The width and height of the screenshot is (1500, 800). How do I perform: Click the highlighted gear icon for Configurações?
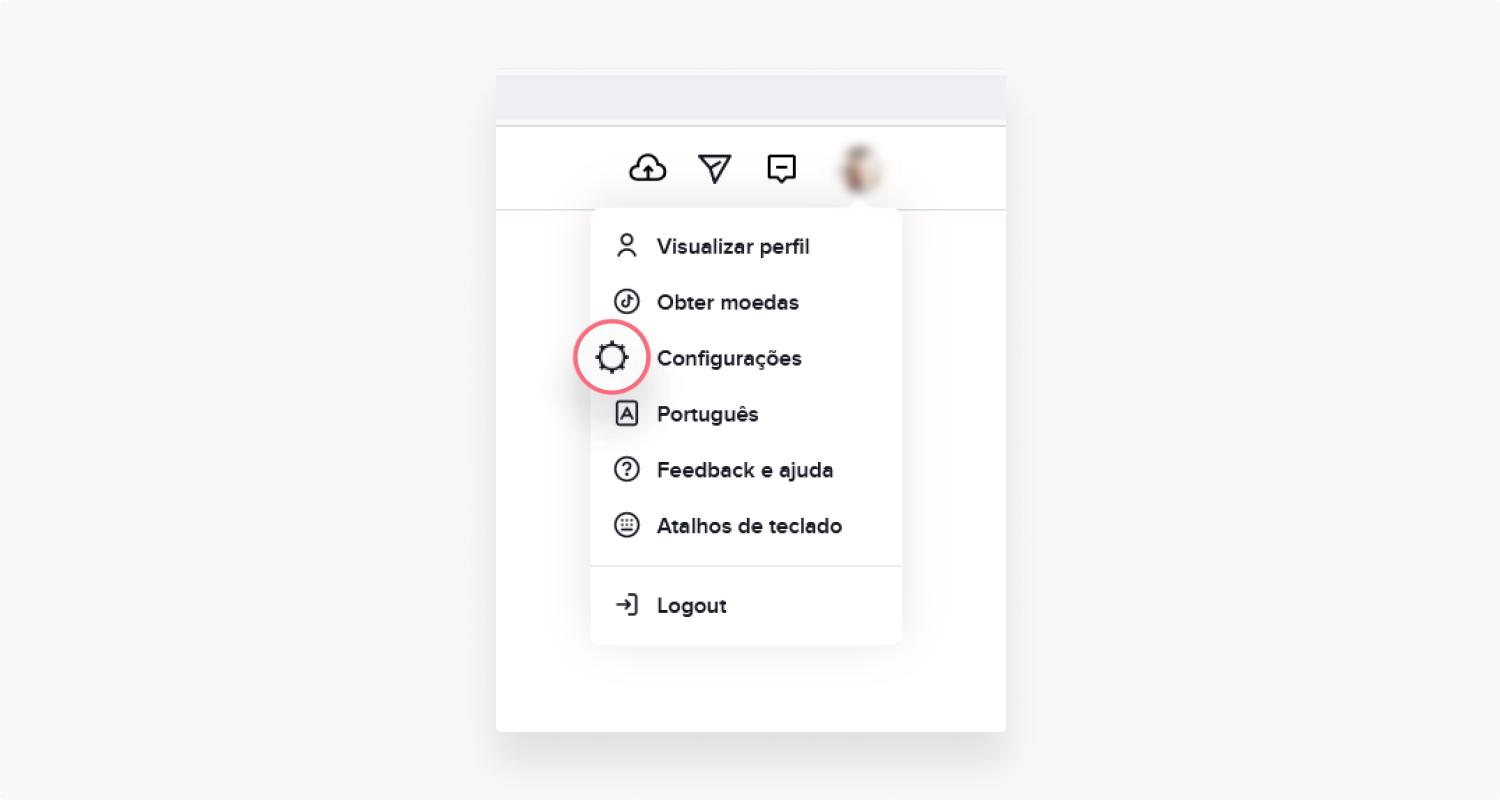pos(612,358)
